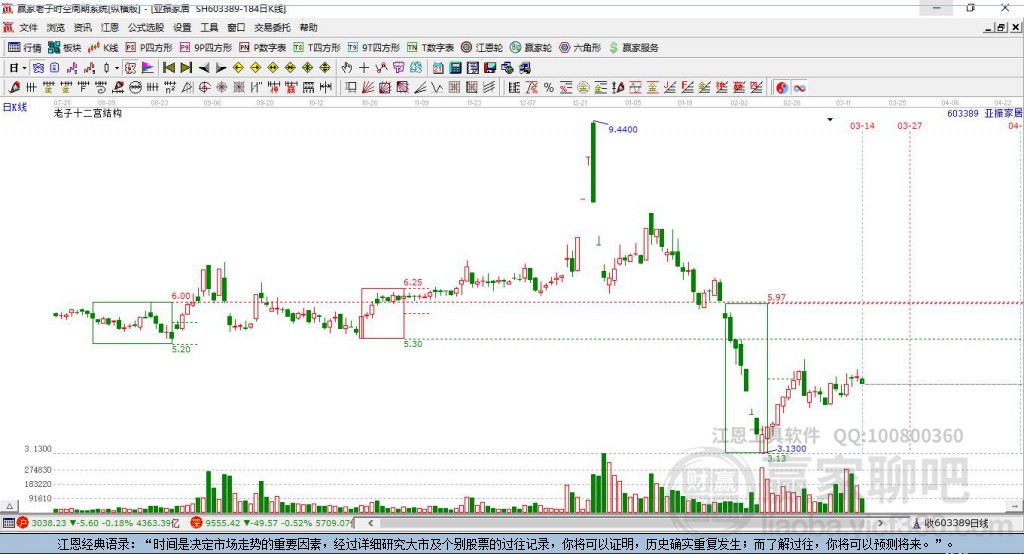Click the horizontal chart scrollbar track
1024x554 pixels.
pyautogui.click(x=627, y=523)
